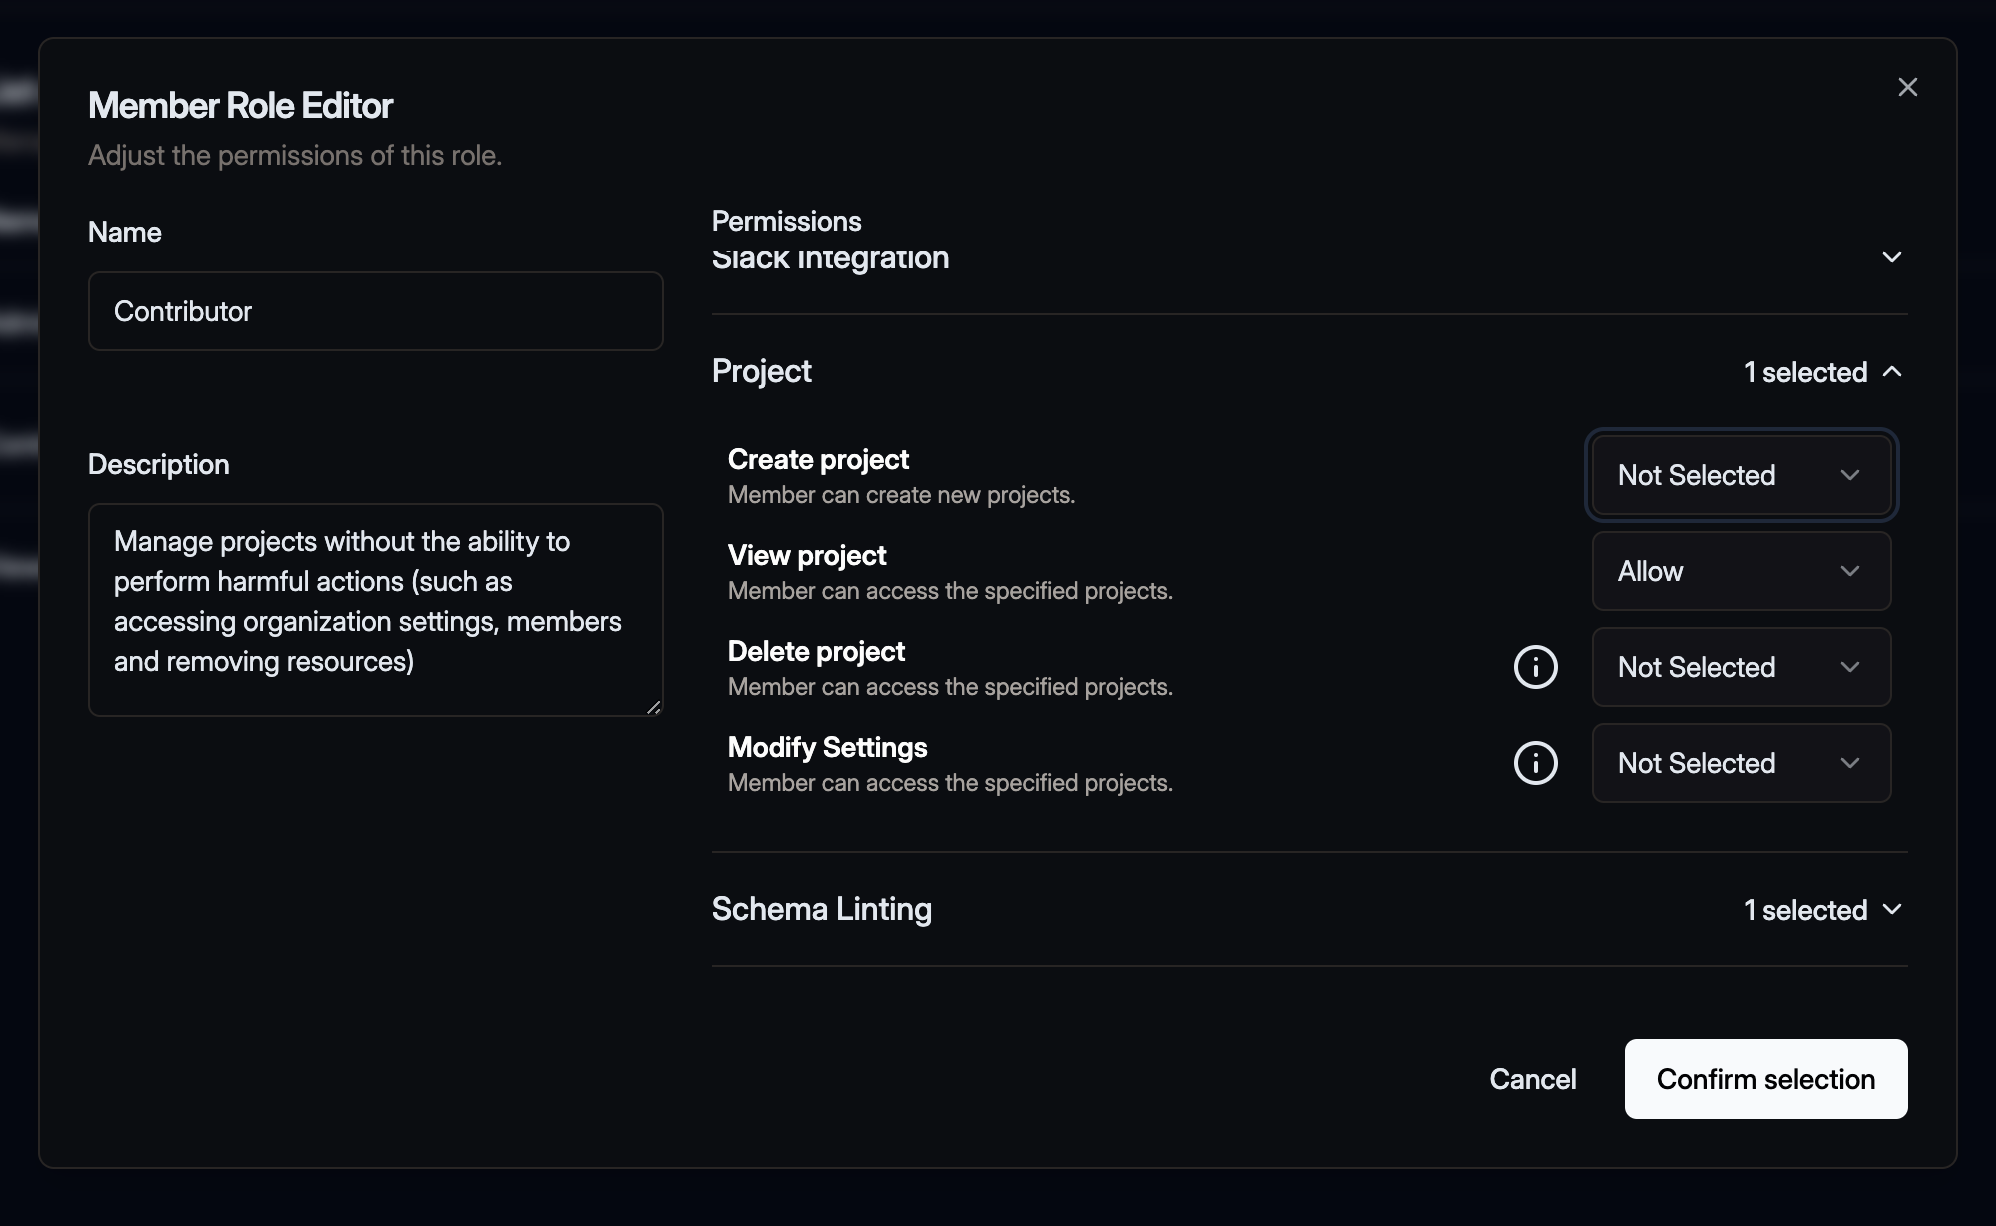Open the View project Allow dropdown

(1740, 571)
